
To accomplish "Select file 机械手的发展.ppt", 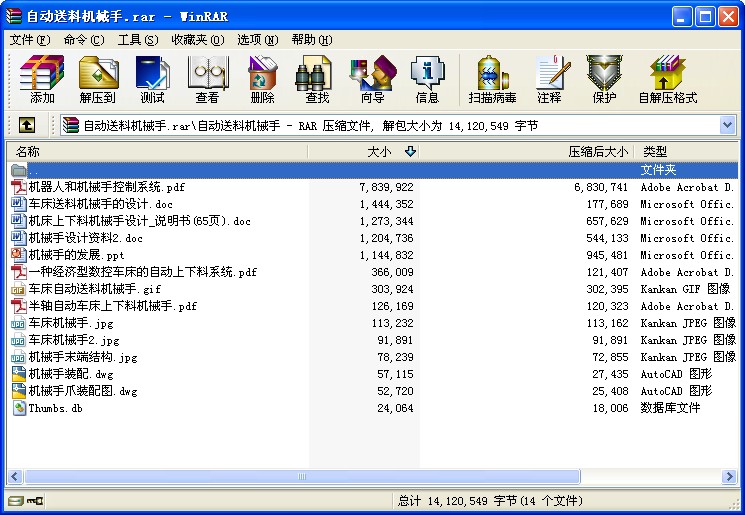I will (x=76, y=255).
